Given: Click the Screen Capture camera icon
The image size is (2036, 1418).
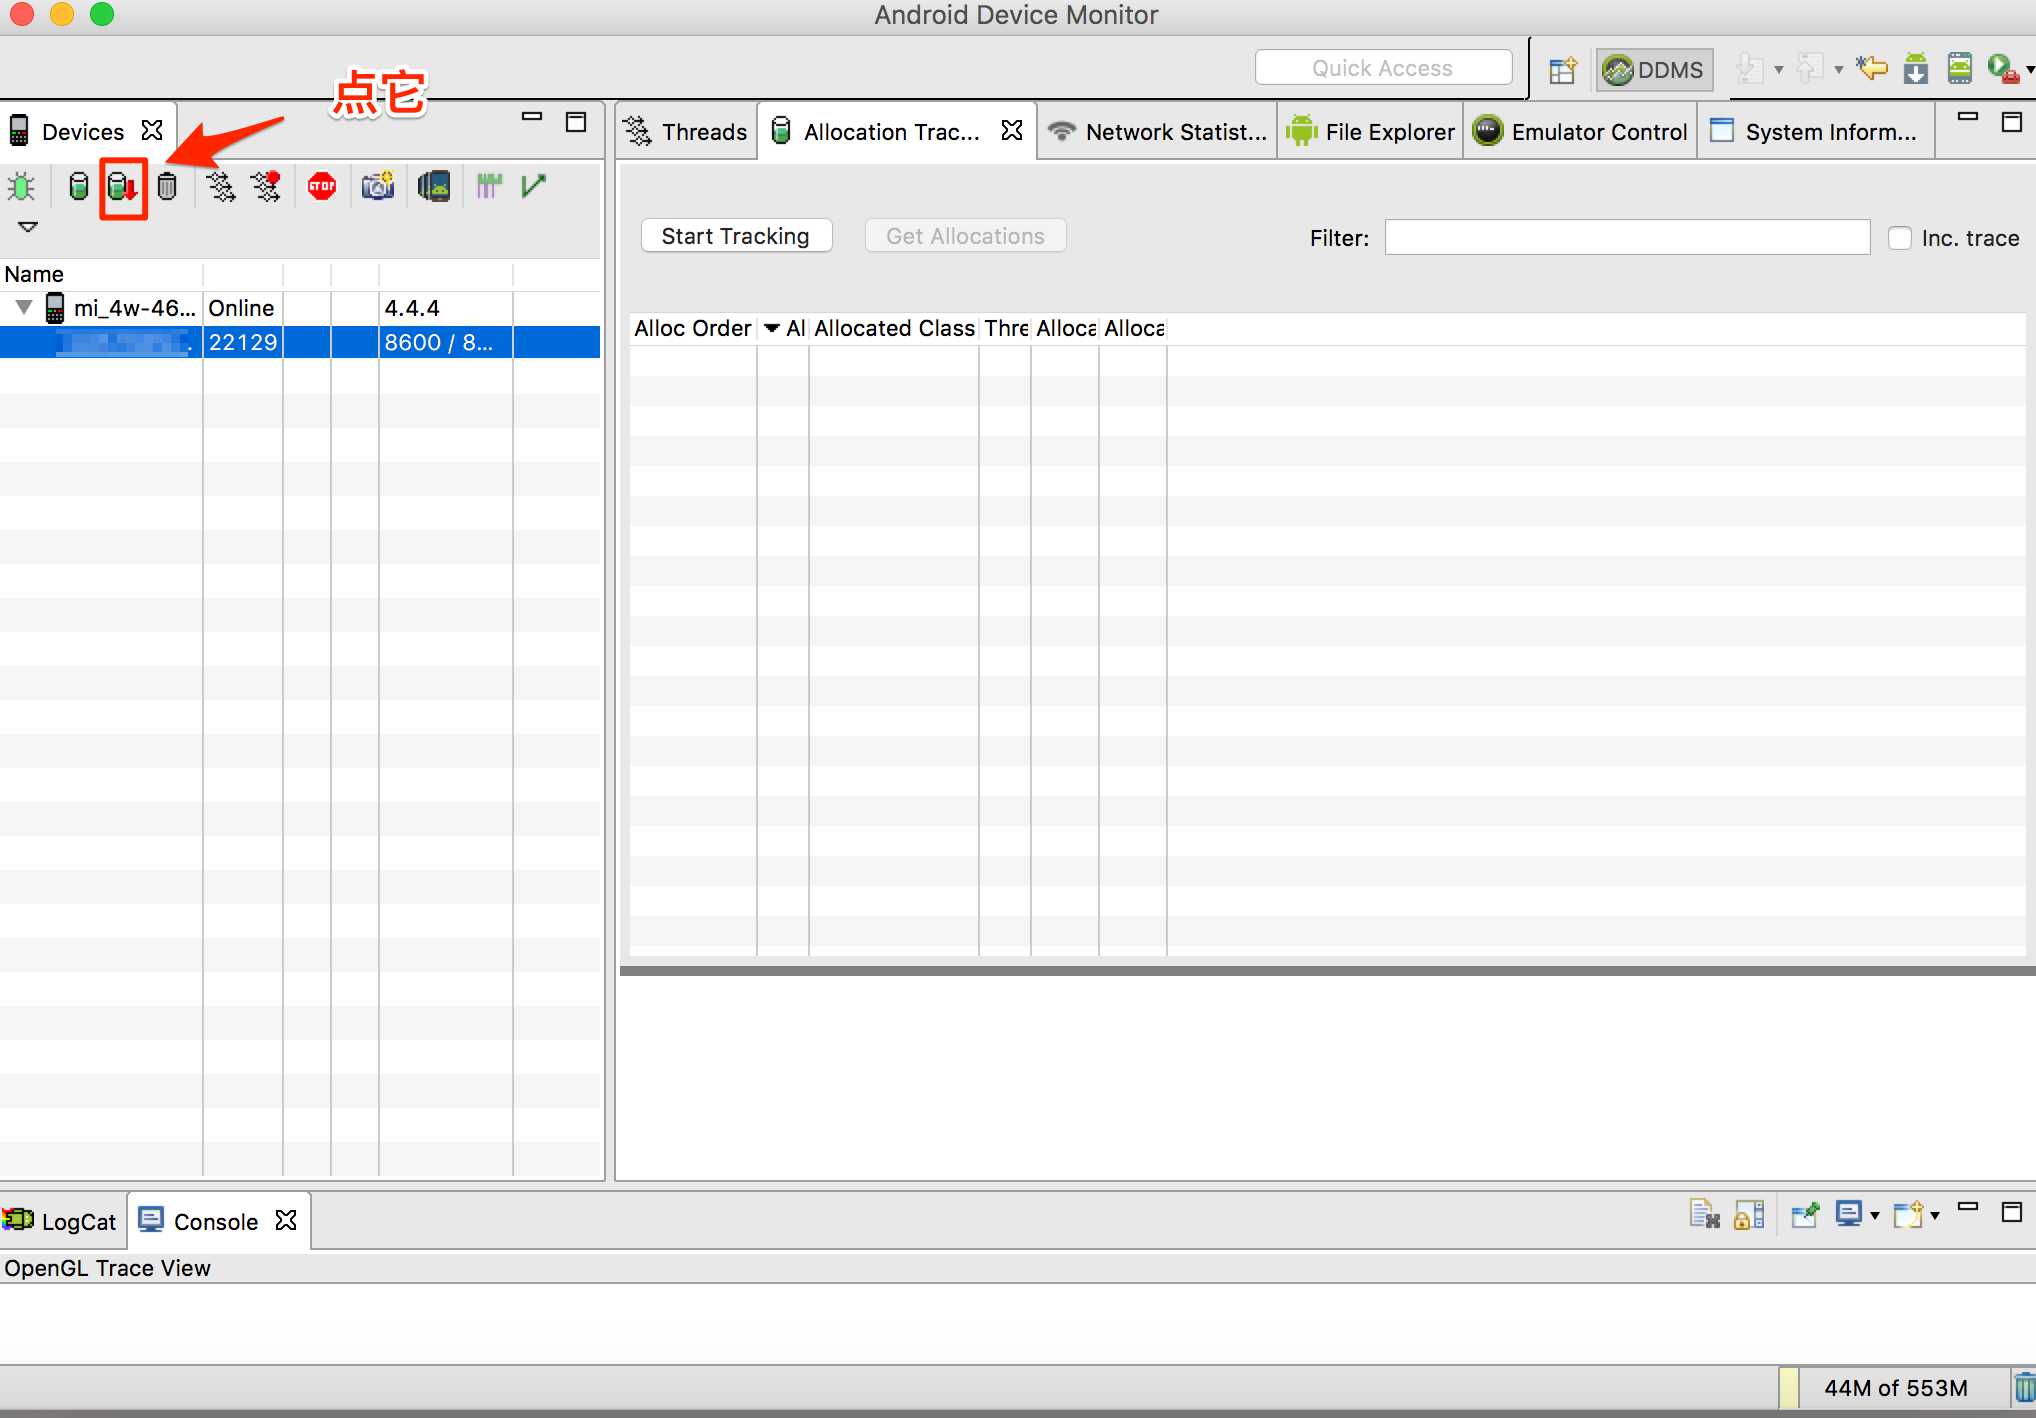Looking at the screenshot, I should click(378, 187).
